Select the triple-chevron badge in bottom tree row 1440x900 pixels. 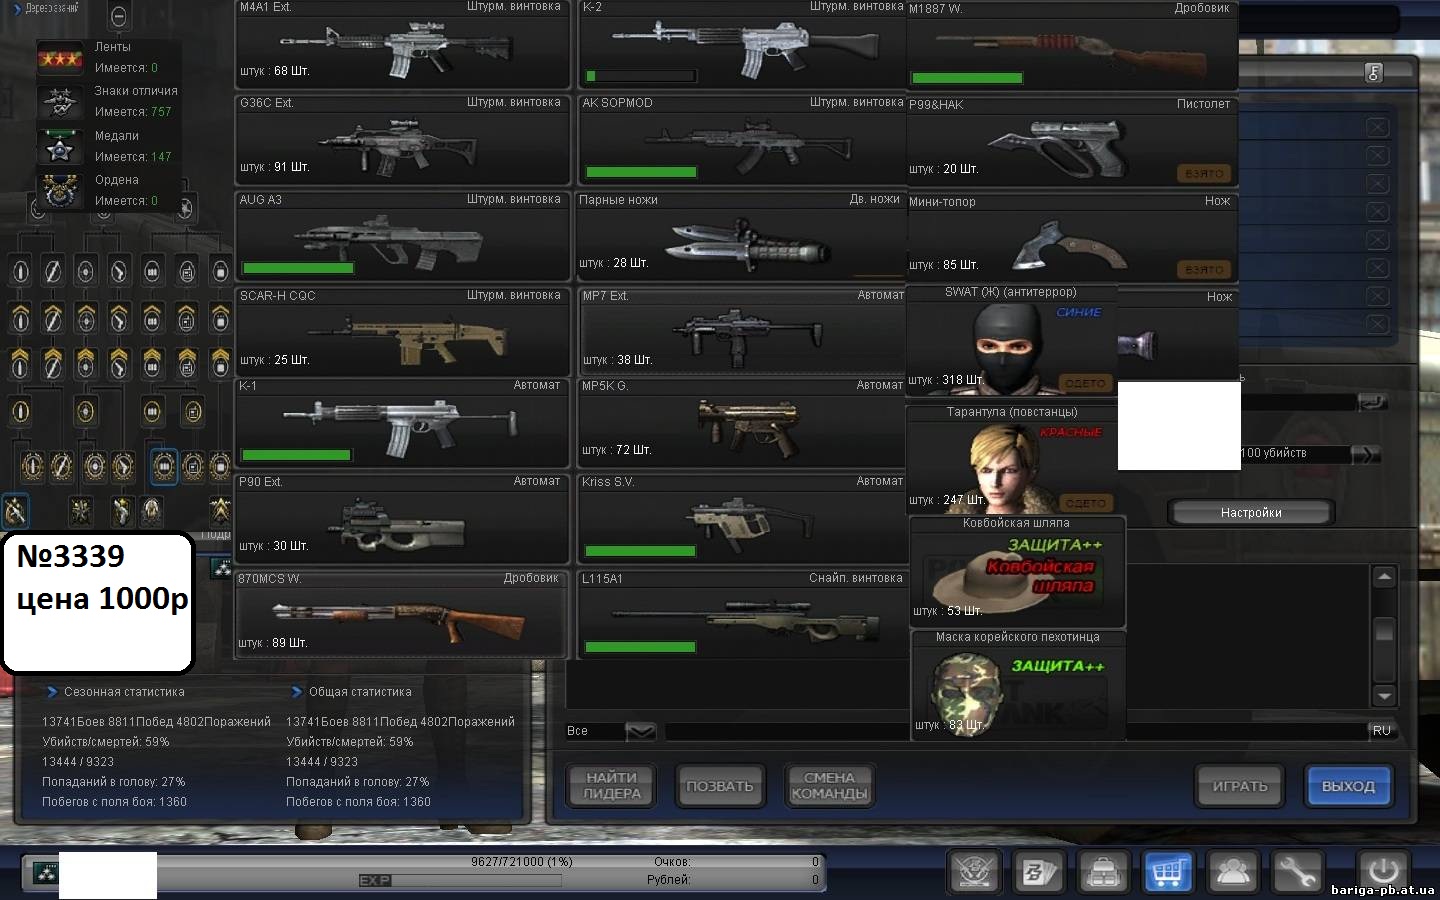point(219,510)
